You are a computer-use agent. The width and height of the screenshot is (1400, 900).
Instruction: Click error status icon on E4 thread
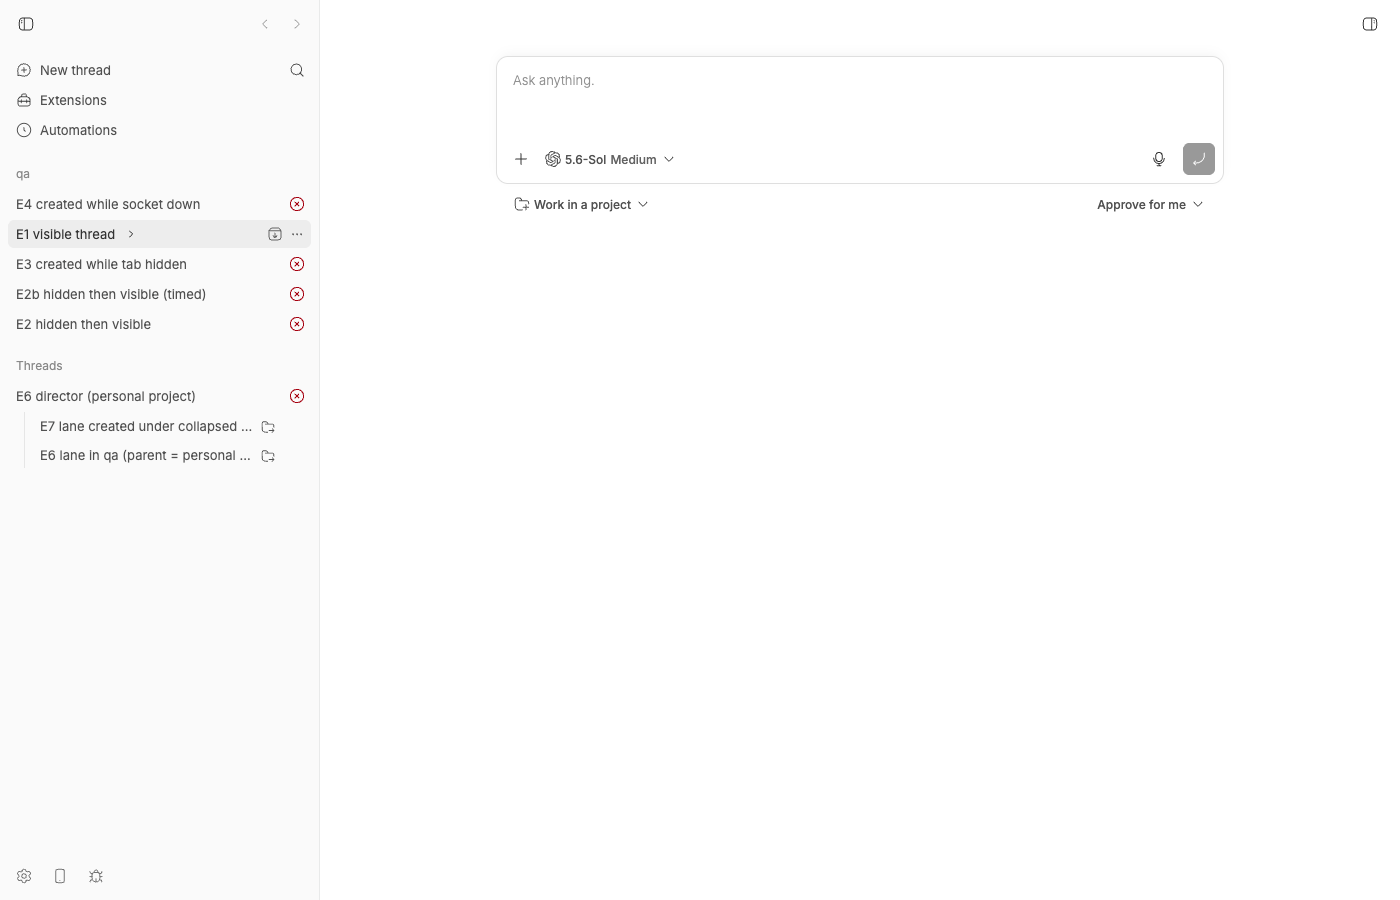[x=297, y=204]
